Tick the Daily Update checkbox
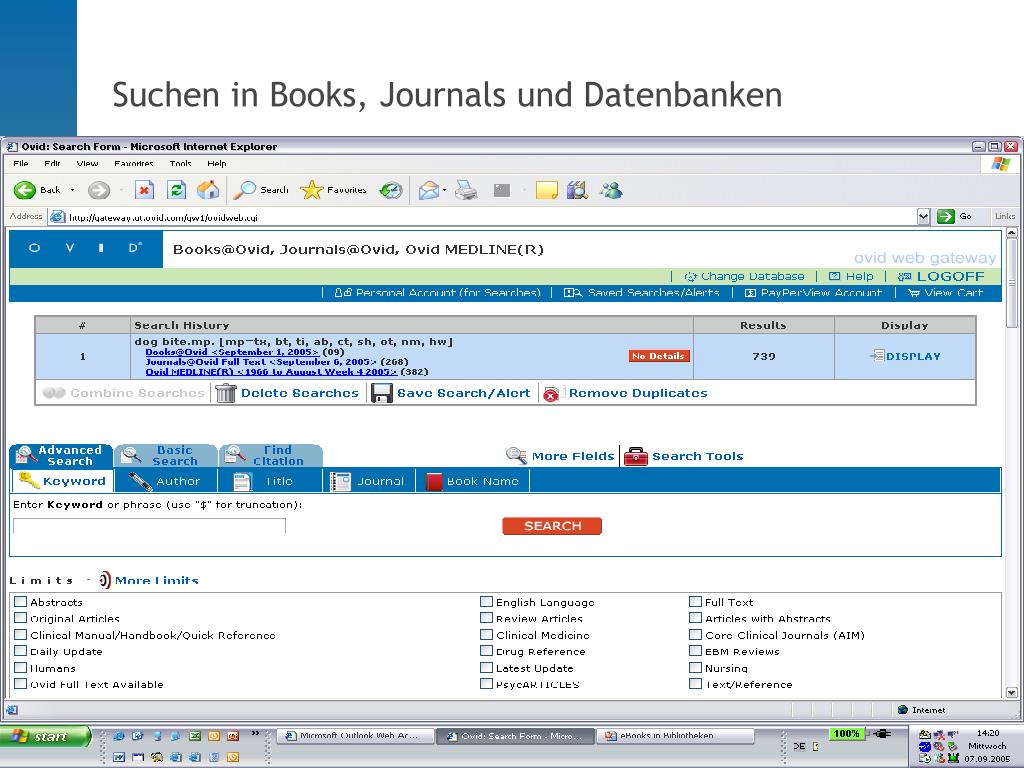This screenshot has width=1024, height=768. 21,651
